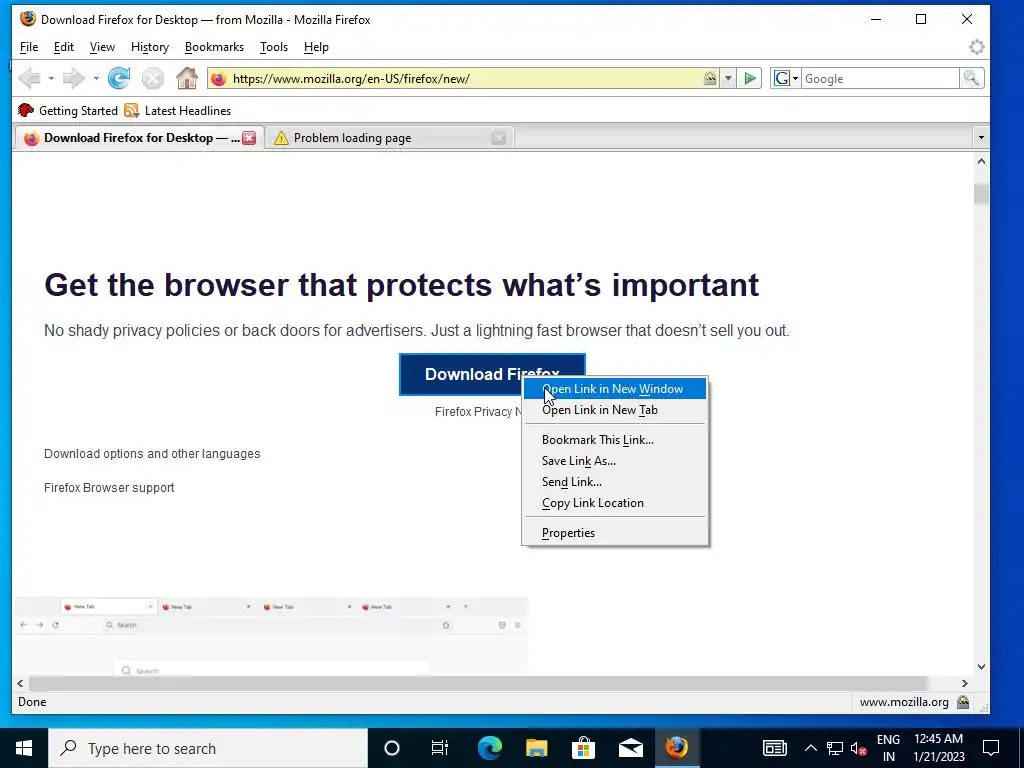Choose Copy Link Location
The height and width of the screenshot is (768, 1024).
coord(615,503)
